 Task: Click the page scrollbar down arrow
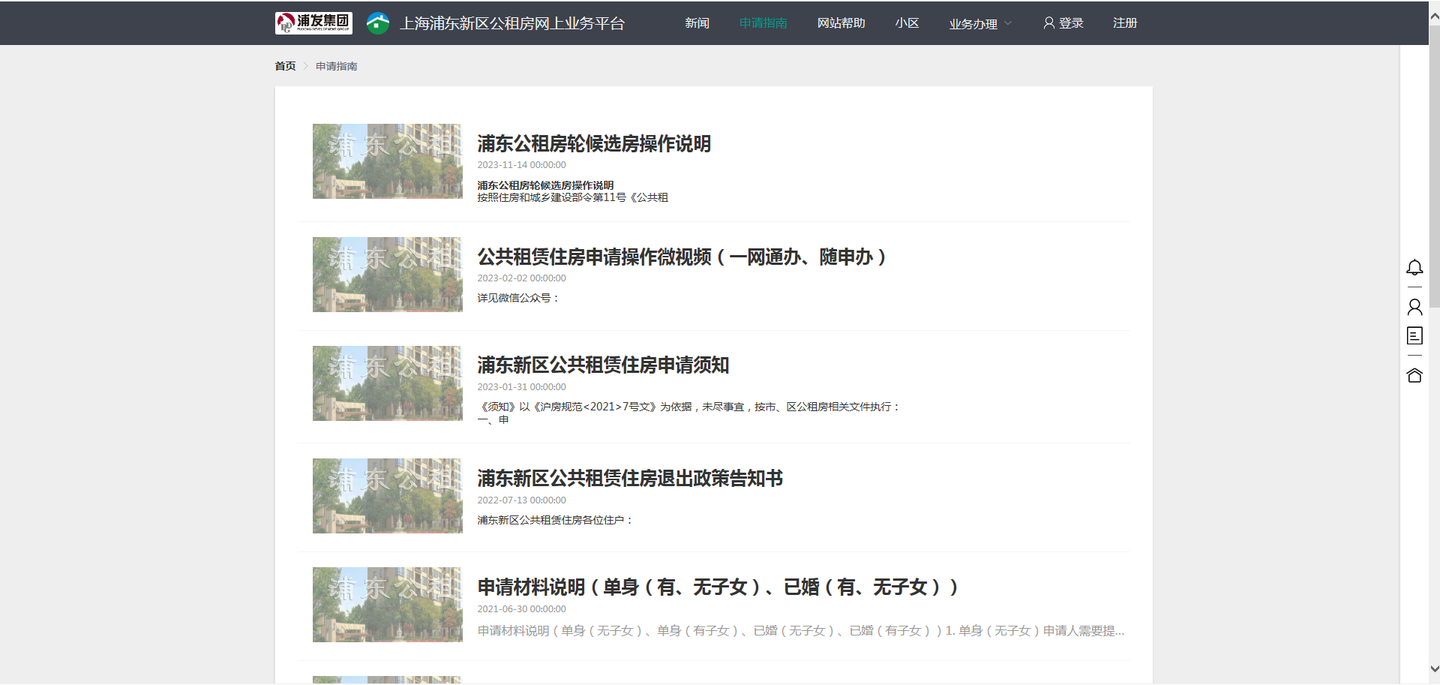(x=1432, y=671)
